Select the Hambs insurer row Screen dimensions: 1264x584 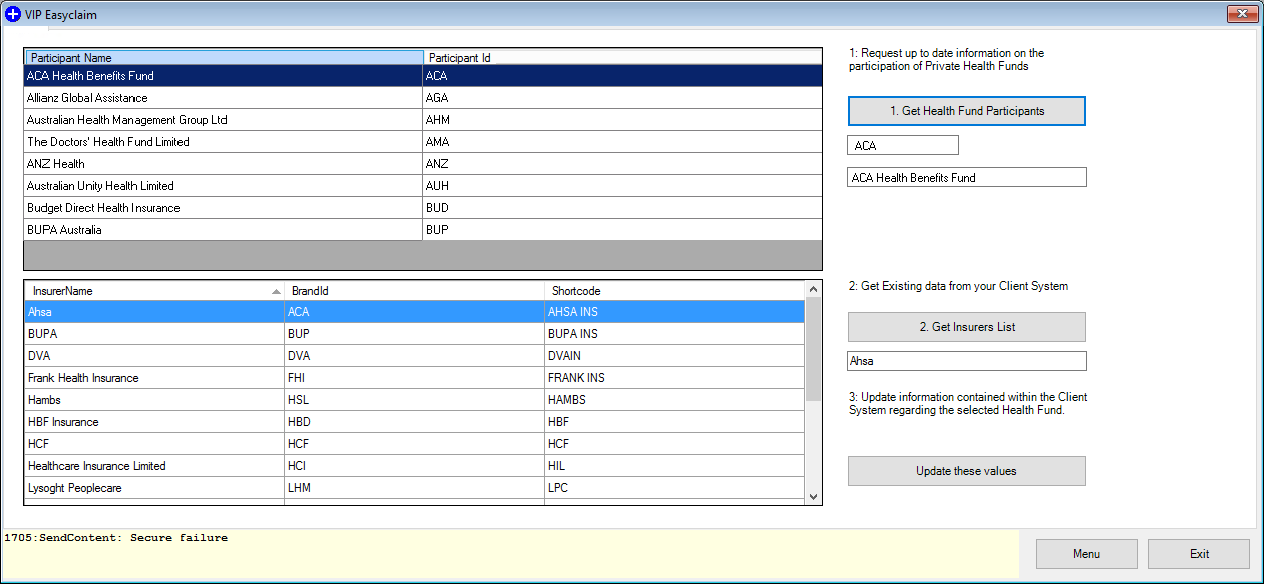[x=415, y=400]
